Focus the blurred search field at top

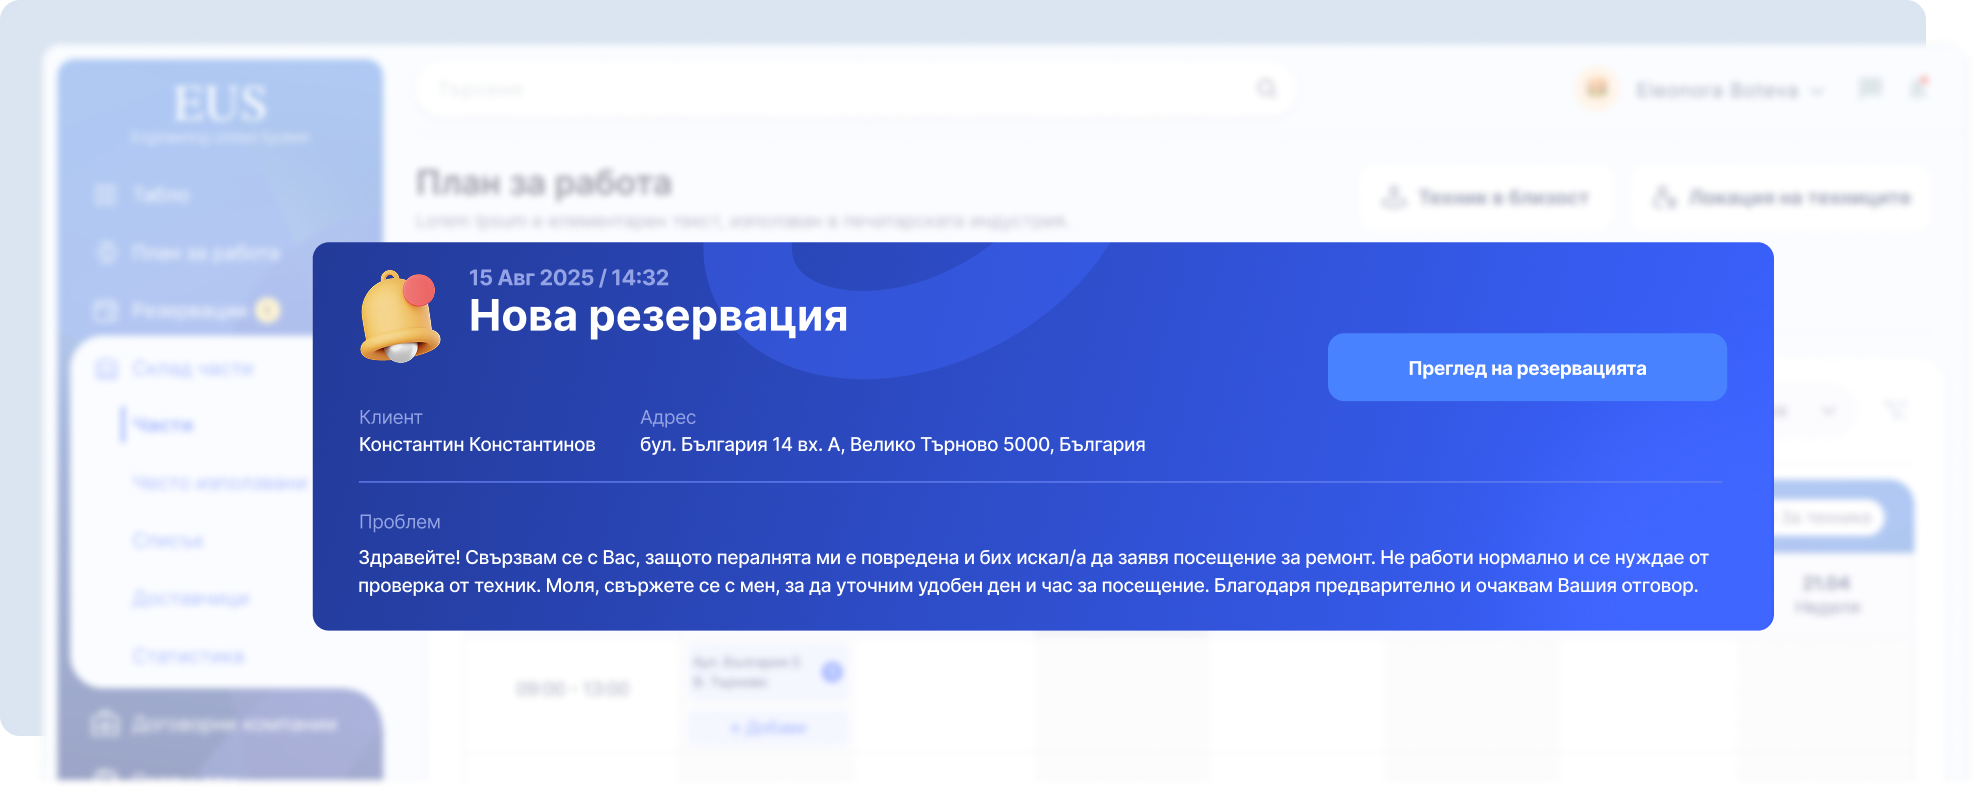coord(855,89)
